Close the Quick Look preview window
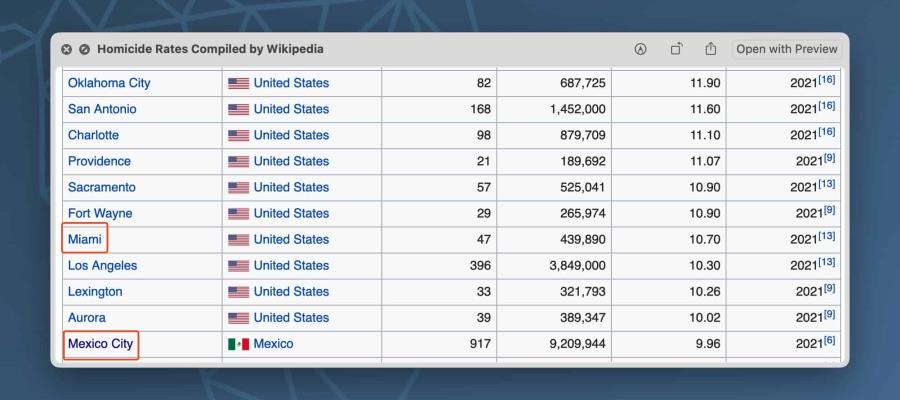The height and width of the screenshot is (400, 900). tap(66, 49)
